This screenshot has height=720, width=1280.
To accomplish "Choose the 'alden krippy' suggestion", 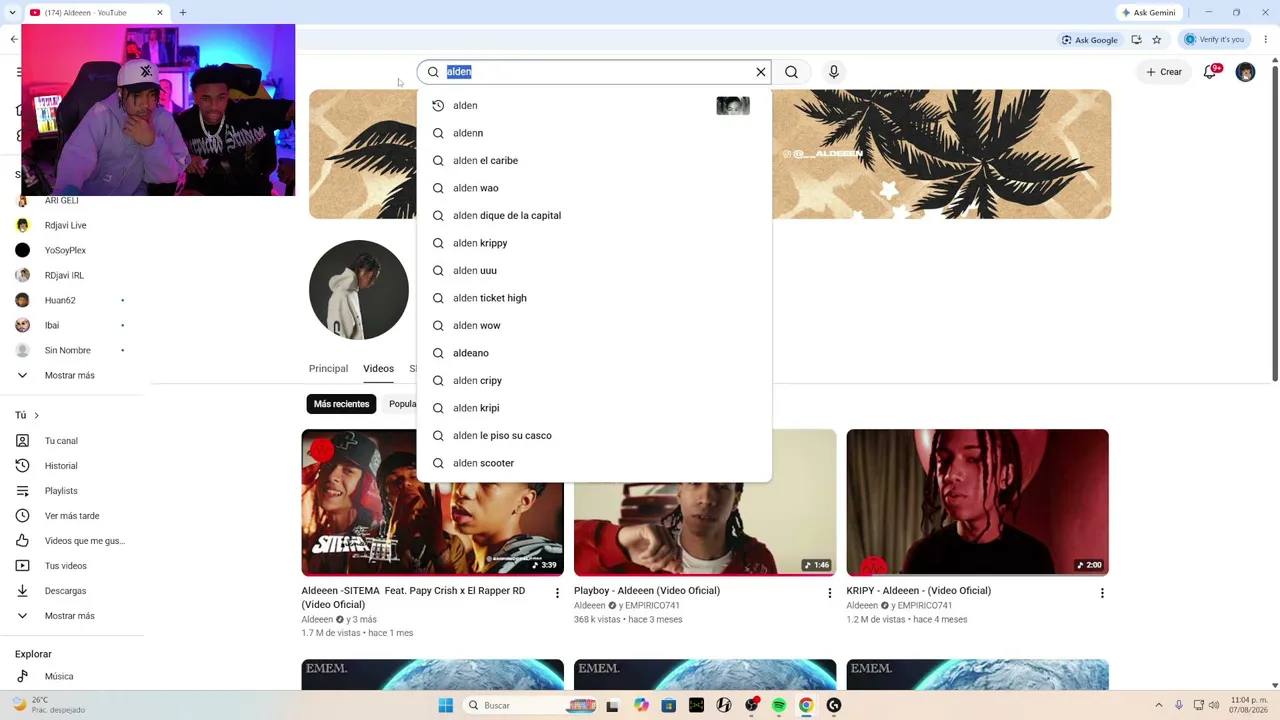I will click(x=594, y=243).
